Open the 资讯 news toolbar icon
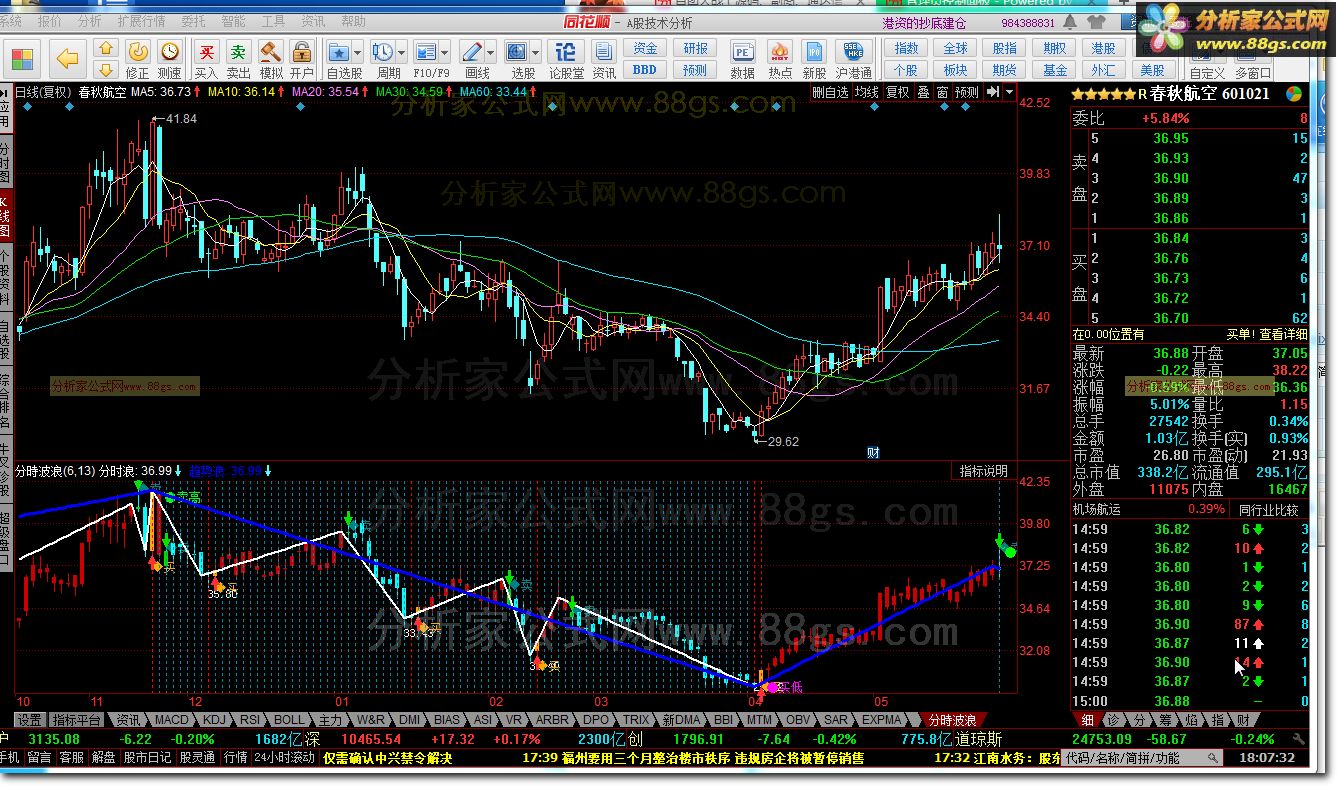The height and width of the screenshot is (786, 1338). pos(604,59)
